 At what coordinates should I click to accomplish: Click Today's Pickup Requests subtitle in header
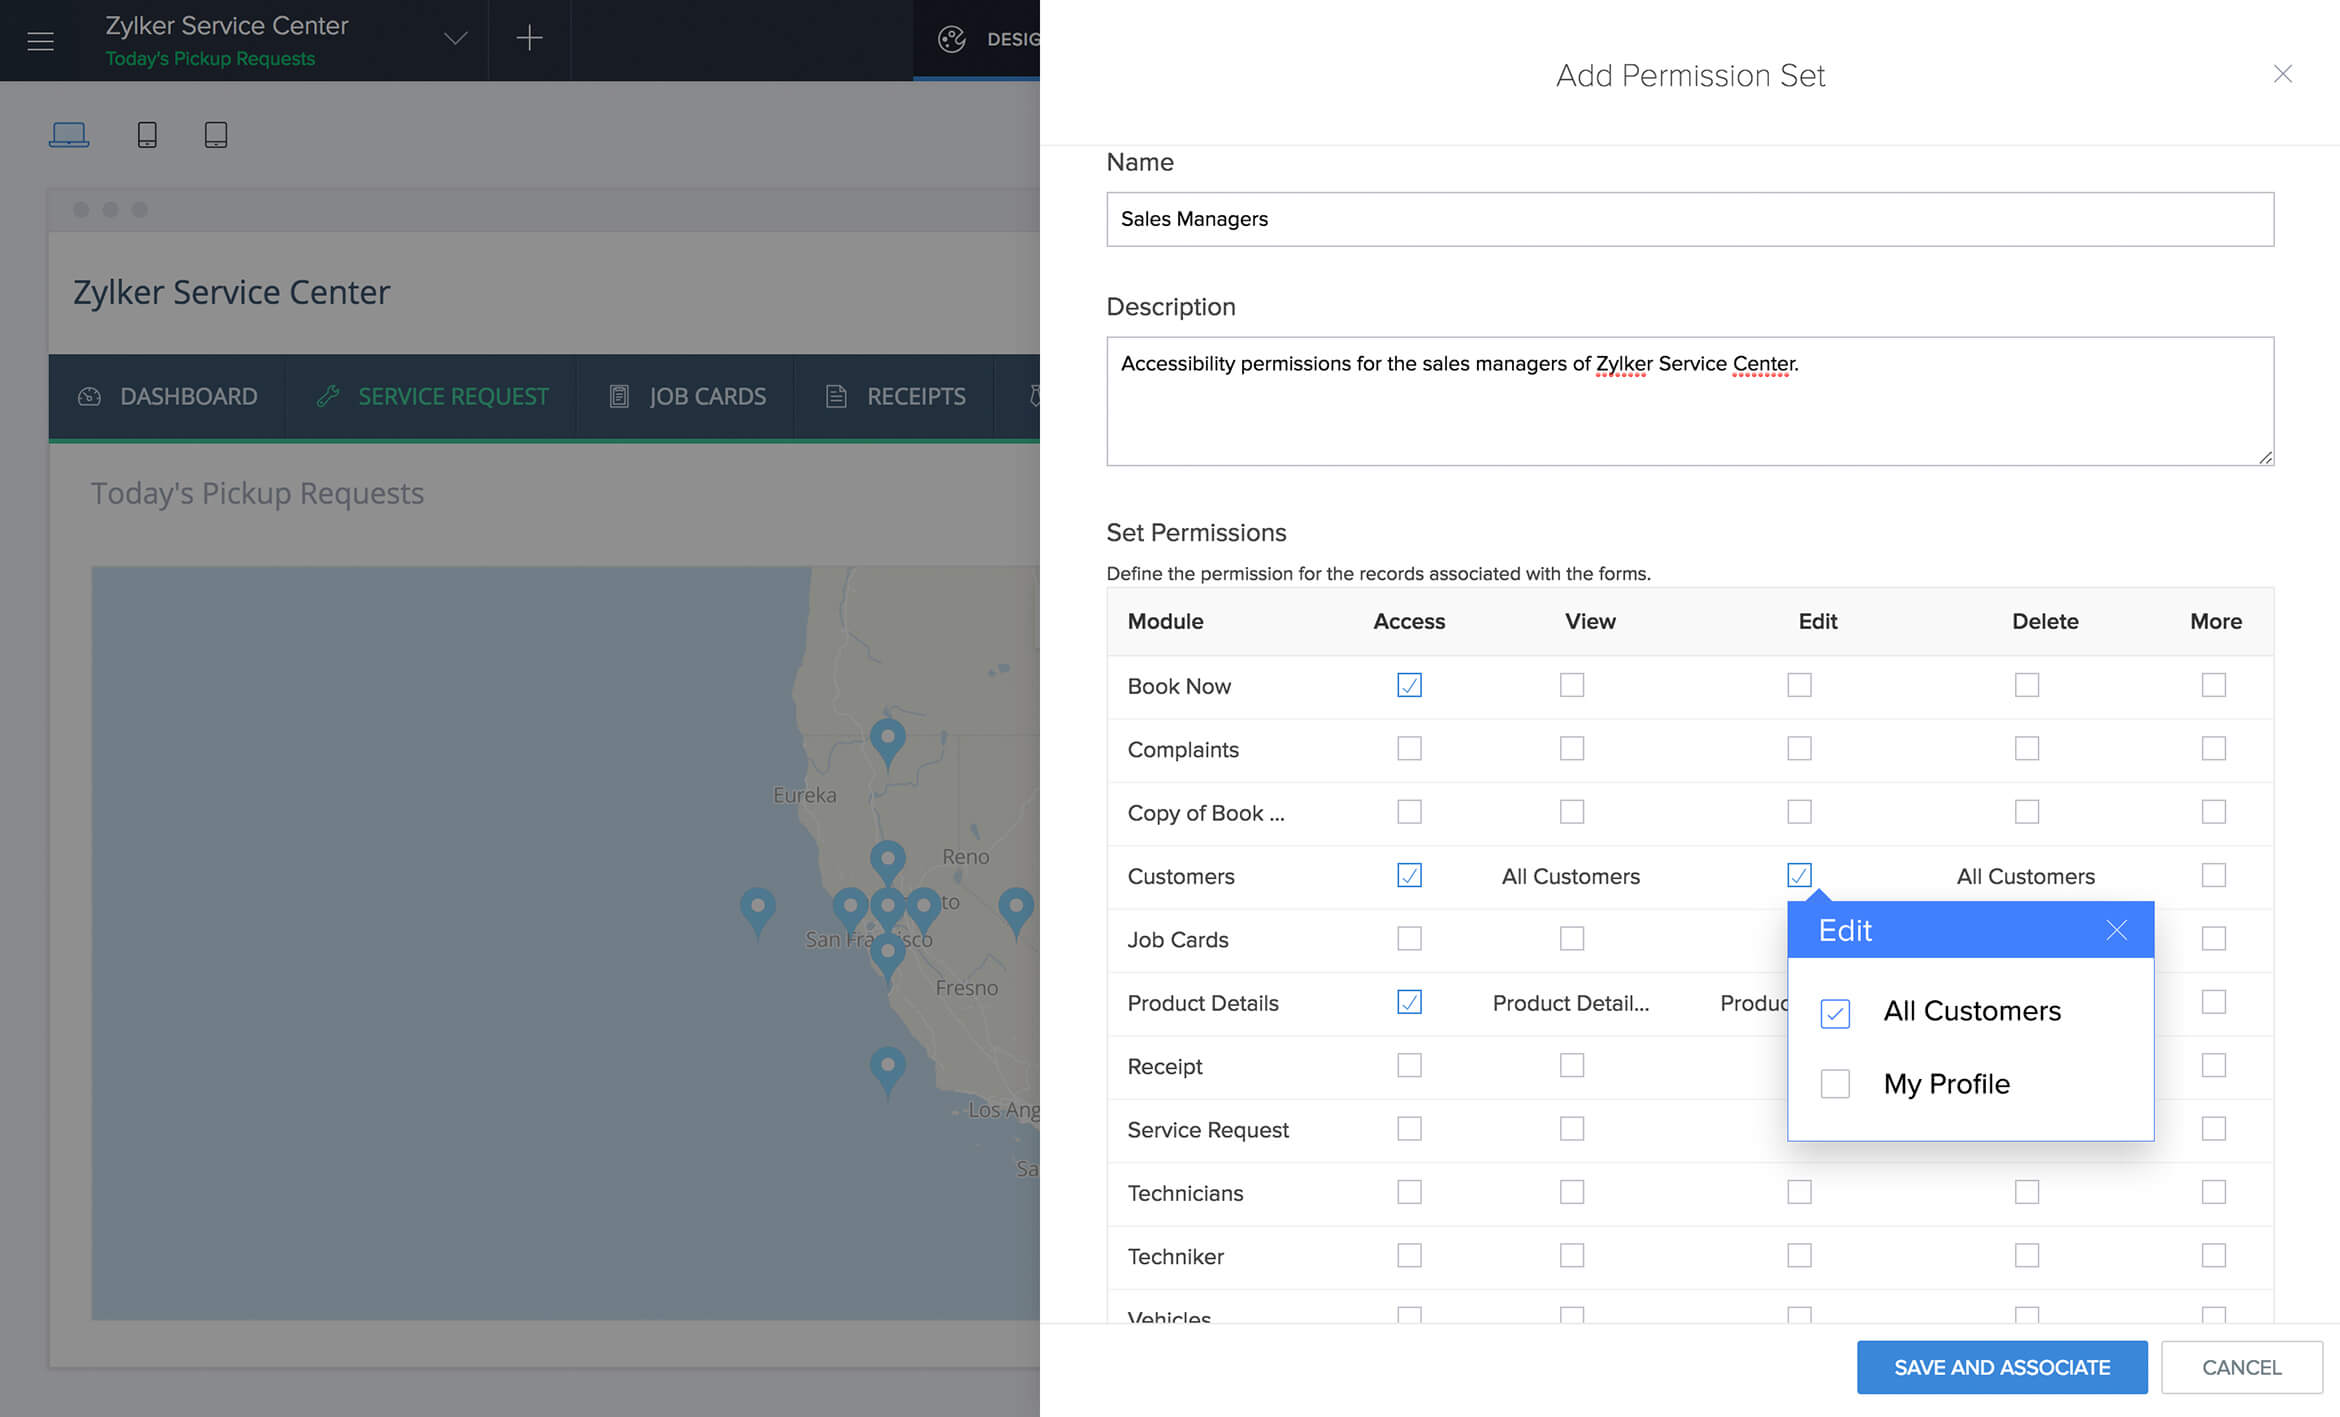click(x=210, y=59)
